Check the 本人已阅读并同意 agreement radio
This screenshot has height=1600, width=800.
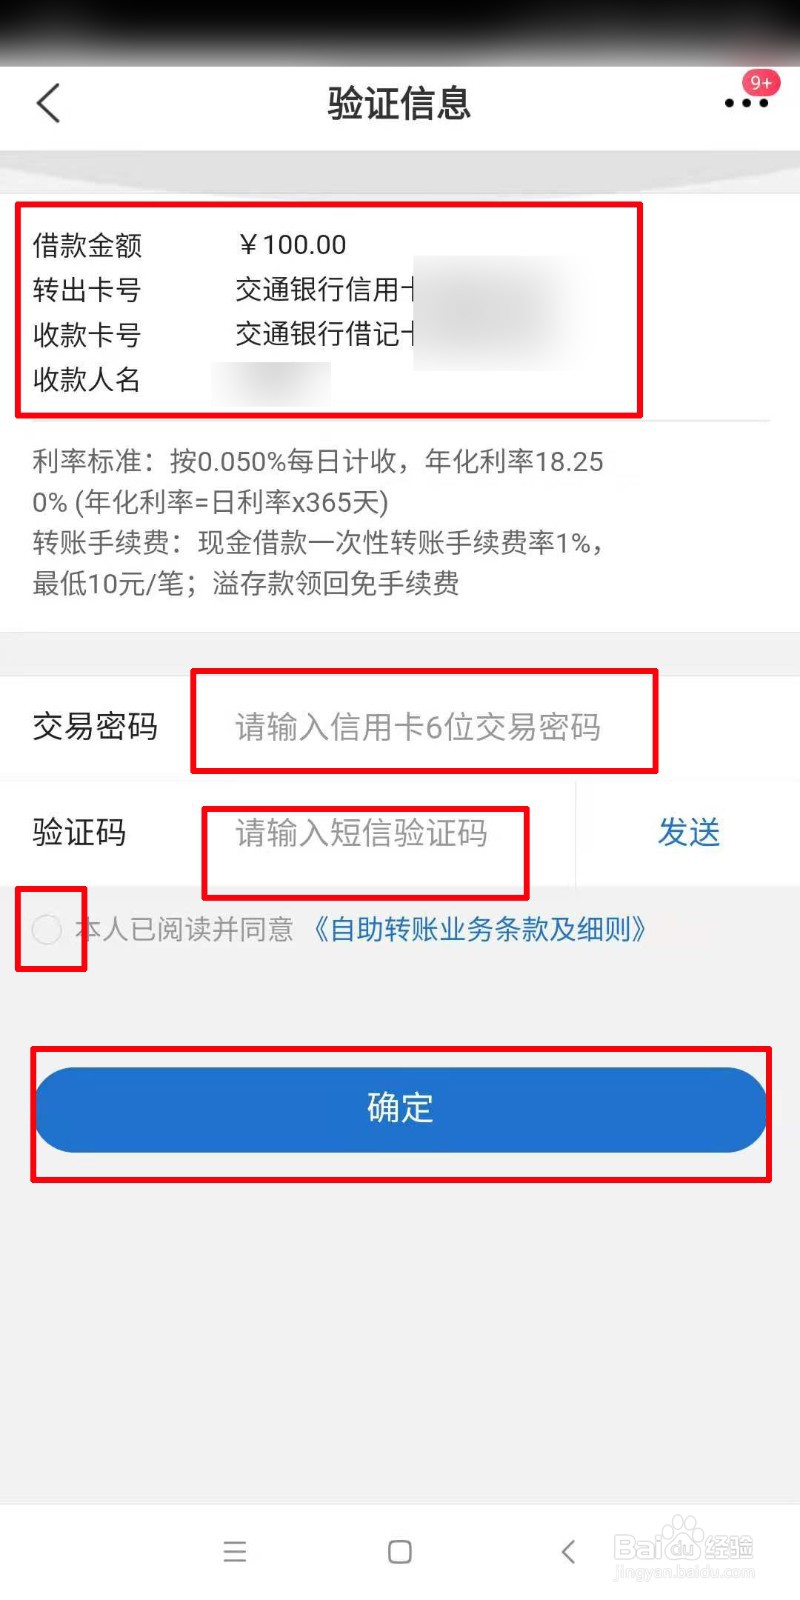pos(47,929)
